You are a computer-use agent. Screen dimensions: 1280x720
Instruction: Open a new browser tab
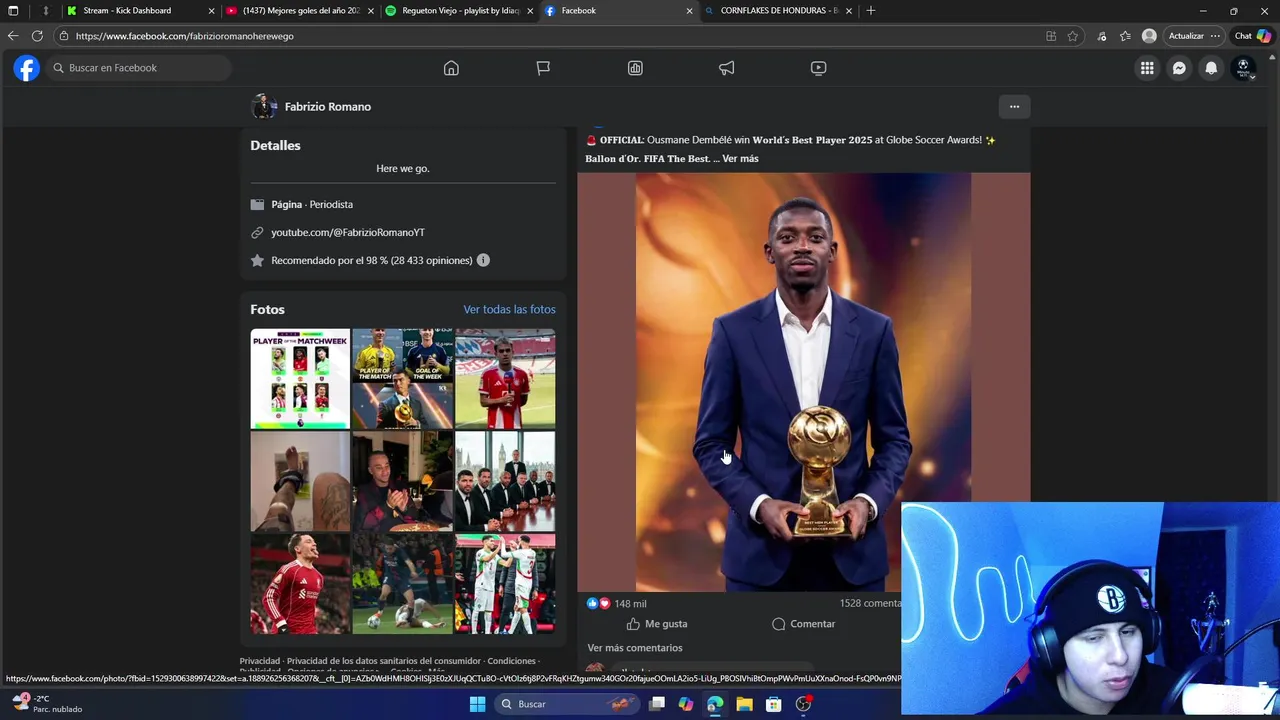click(x=871, y=11)
